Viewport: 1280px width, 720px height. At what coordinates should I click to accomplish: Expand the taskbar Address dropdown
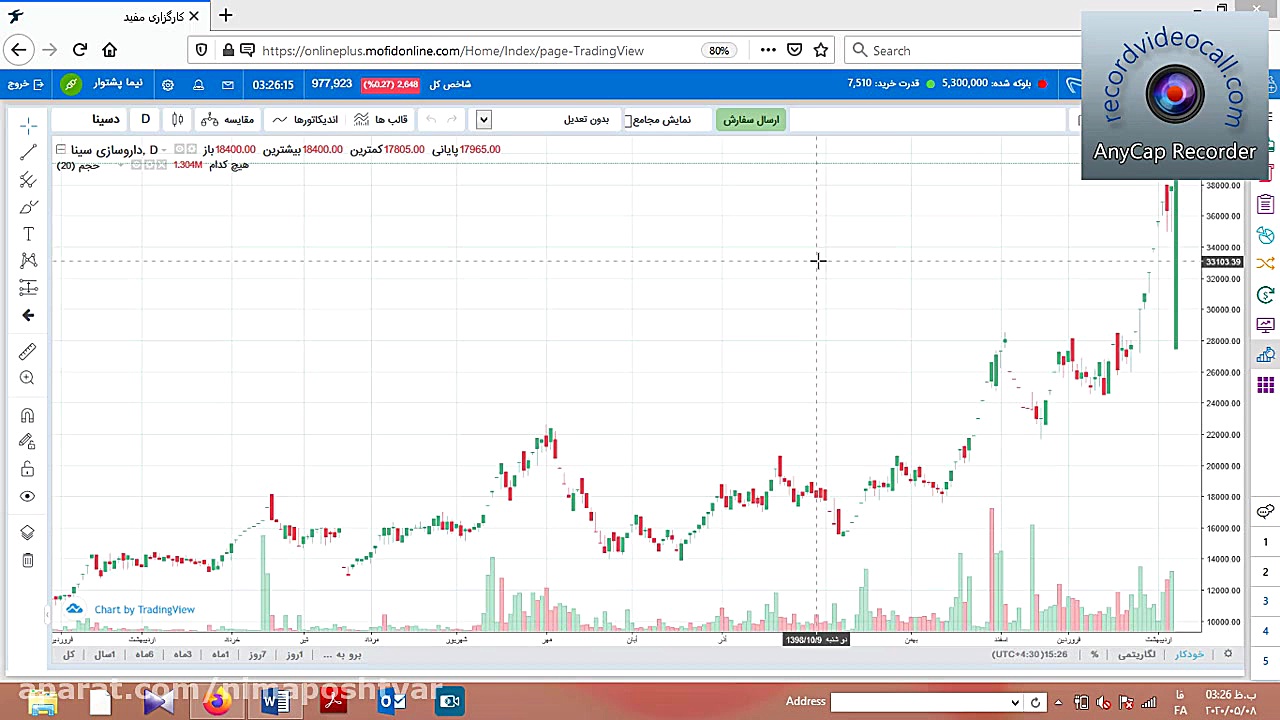(x=1015, y=702)
